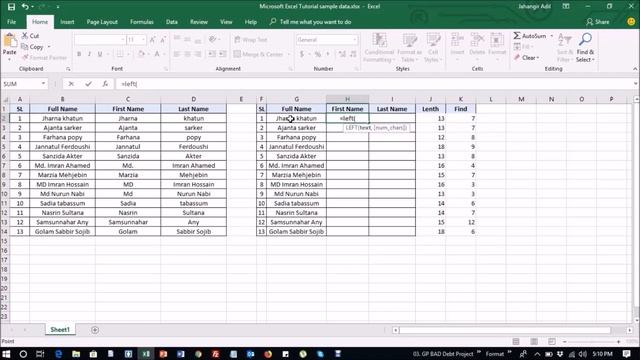Select row 7 header
Viewport: 640px width, 360px height.
coord(4,165)
